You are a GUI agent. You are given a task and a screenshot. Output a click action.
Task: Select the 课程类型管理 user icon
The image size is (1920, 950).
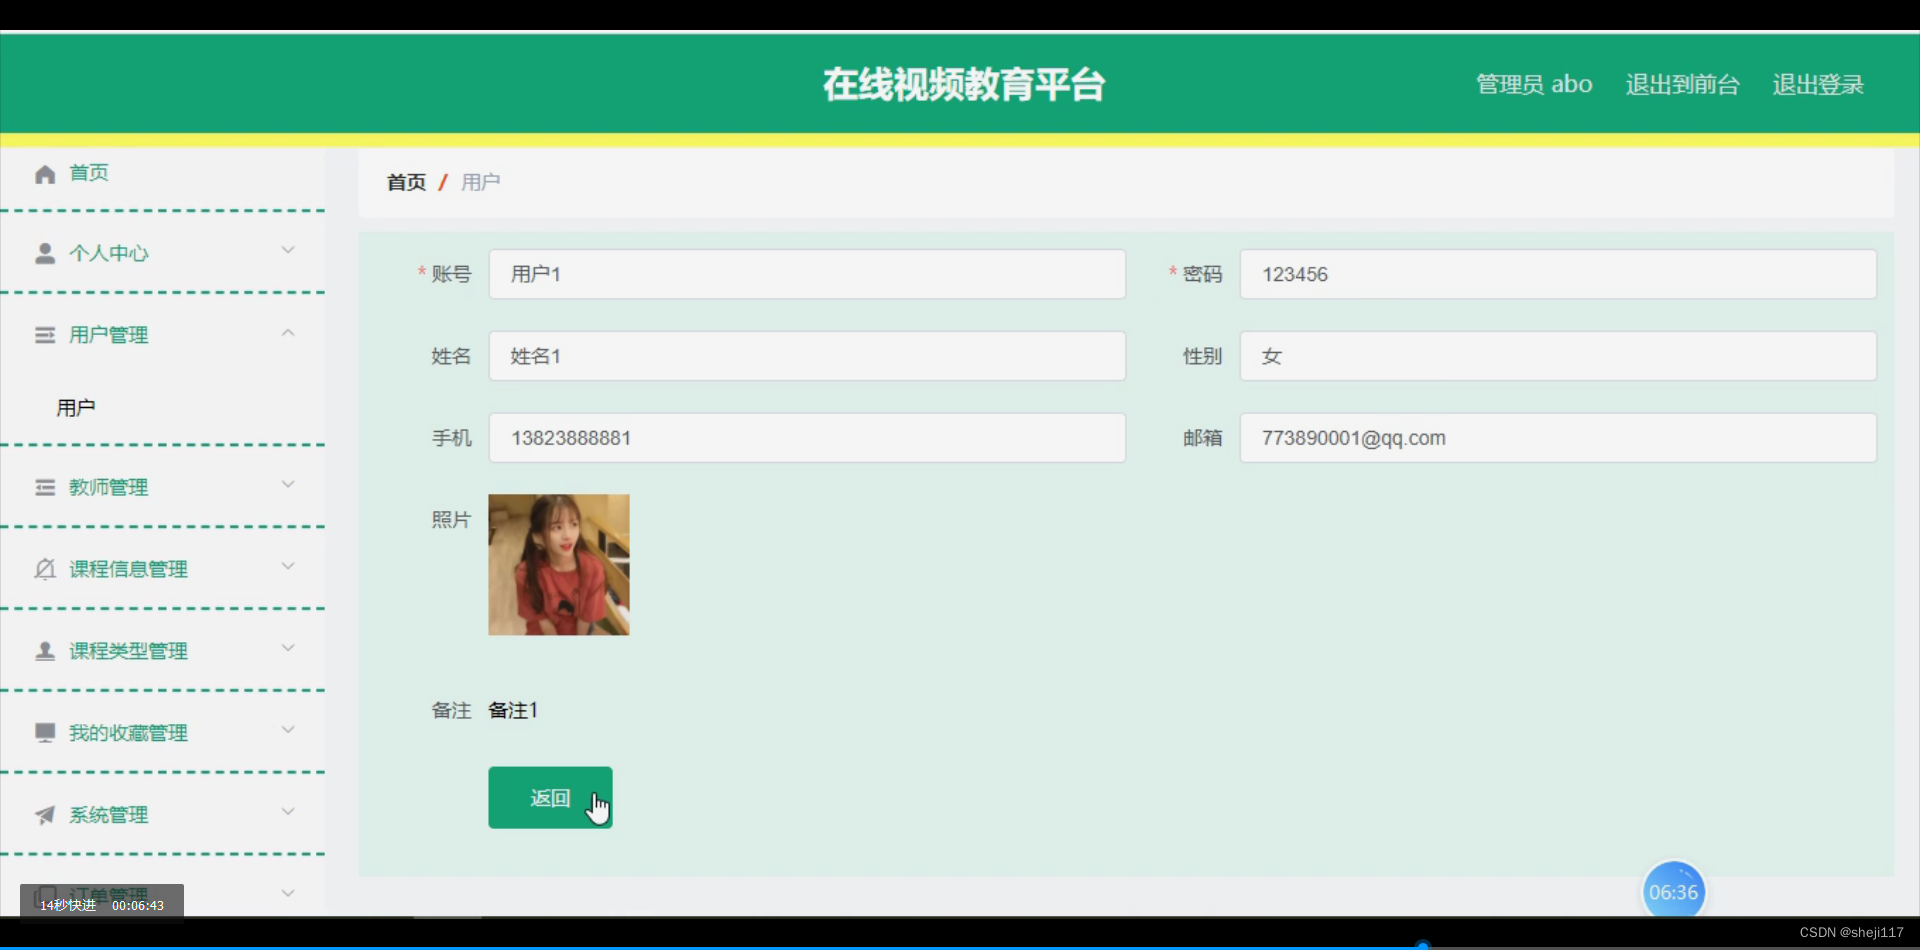45,650
